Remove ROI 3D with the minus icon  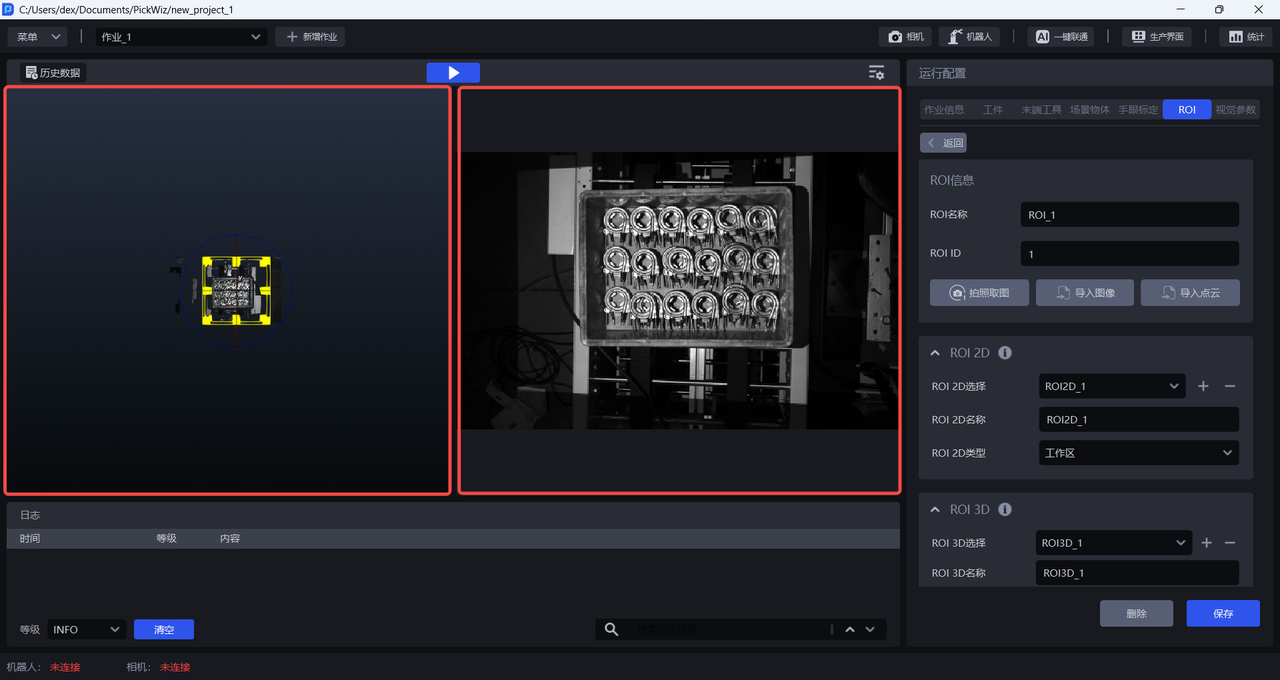coord(1230,543)
